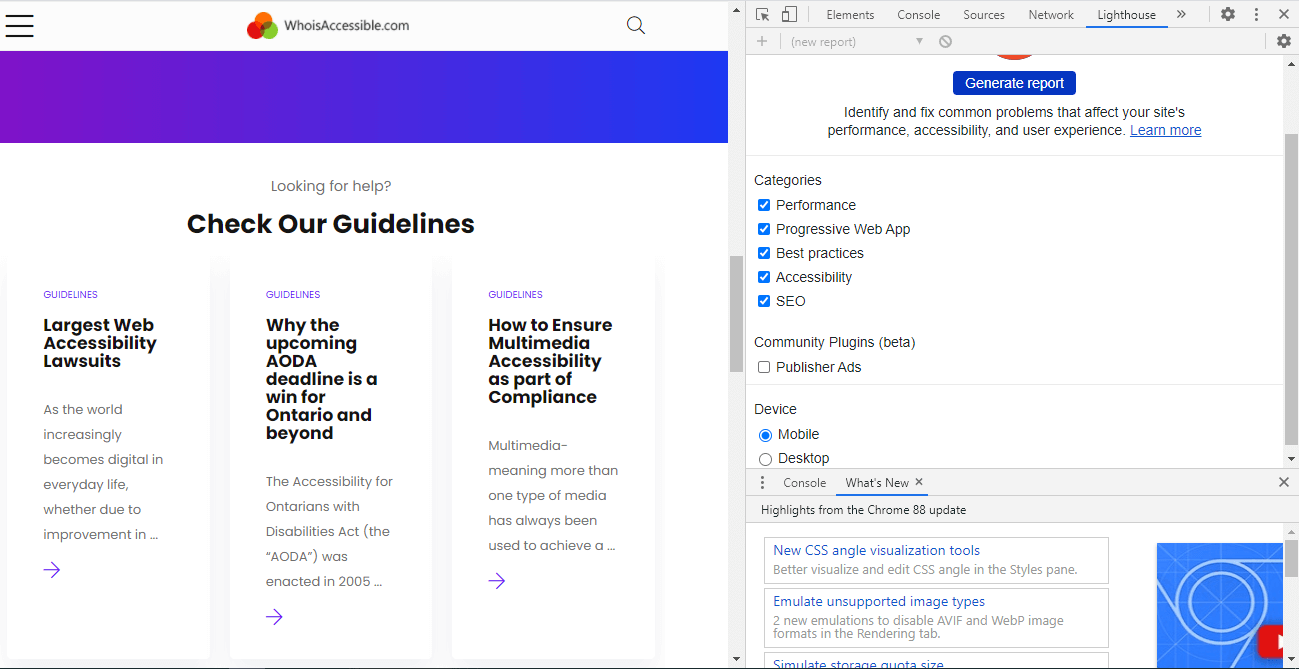Uncheck the Best practices category

(764, 253)
